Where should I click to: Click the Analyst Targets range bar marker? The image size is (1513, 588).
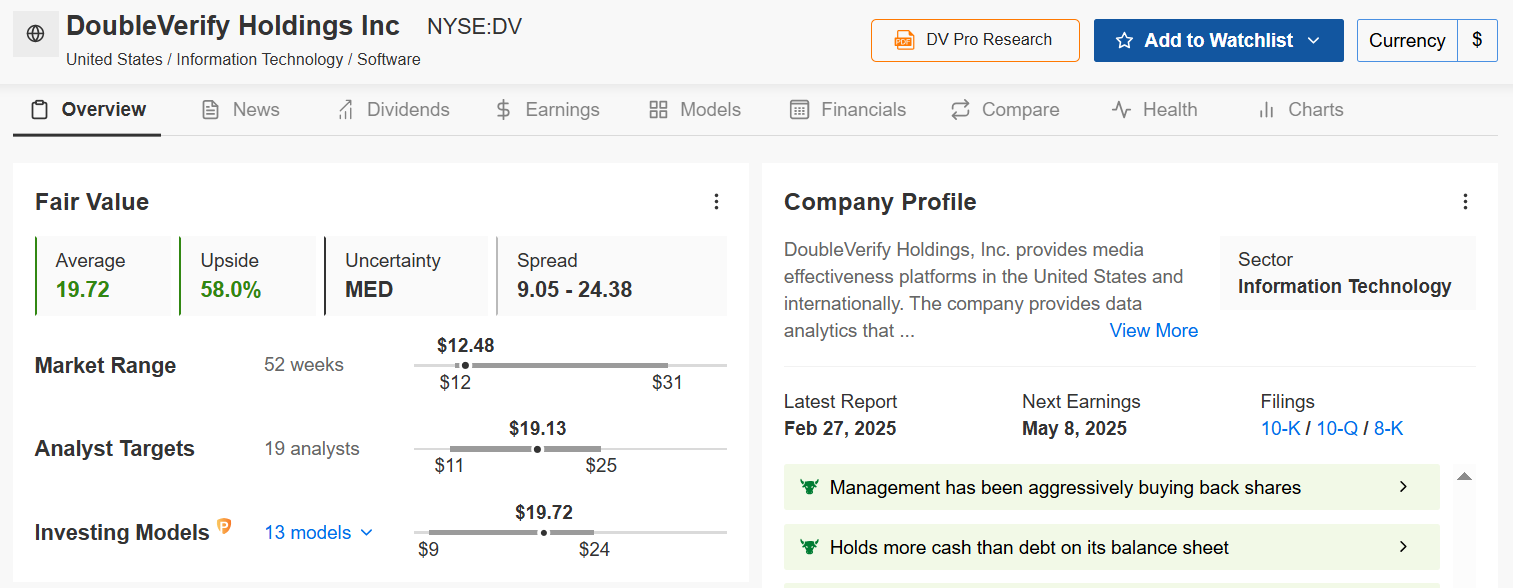tap(538, 450)
